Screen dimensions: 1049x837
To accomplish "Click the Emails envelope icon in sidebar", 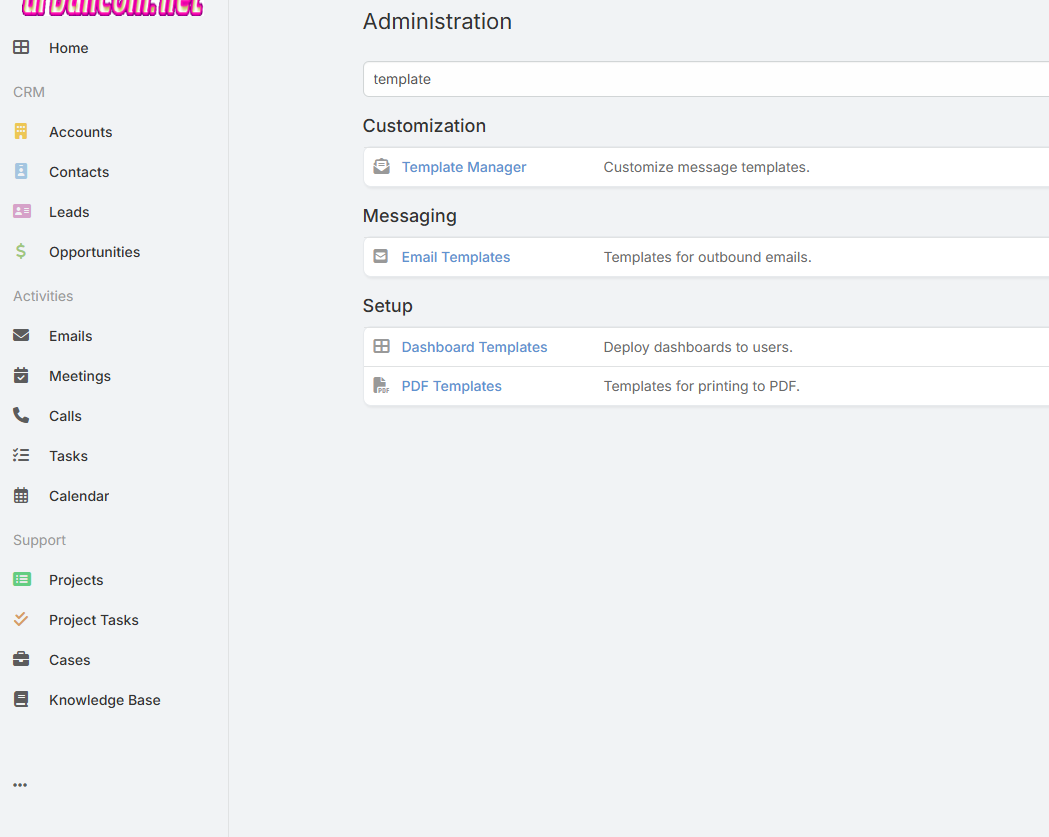I will point(21,336).
